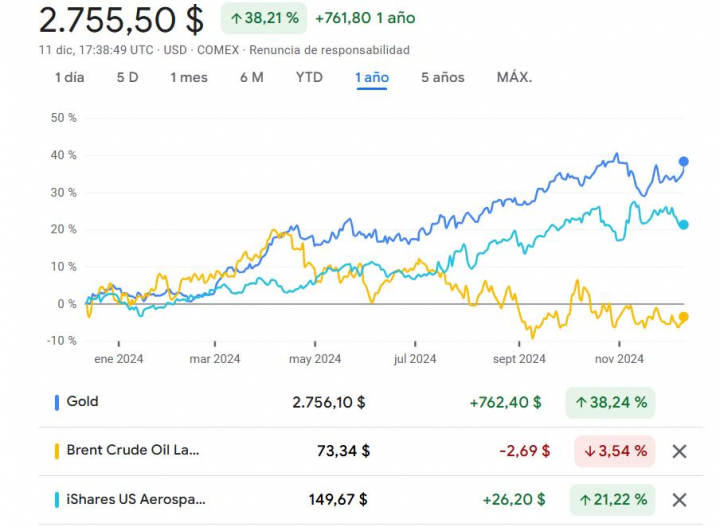The width and height of the screenshot is (720, 527).
Task: Switch chart to 6 M range
Action: tap(252, 77)
